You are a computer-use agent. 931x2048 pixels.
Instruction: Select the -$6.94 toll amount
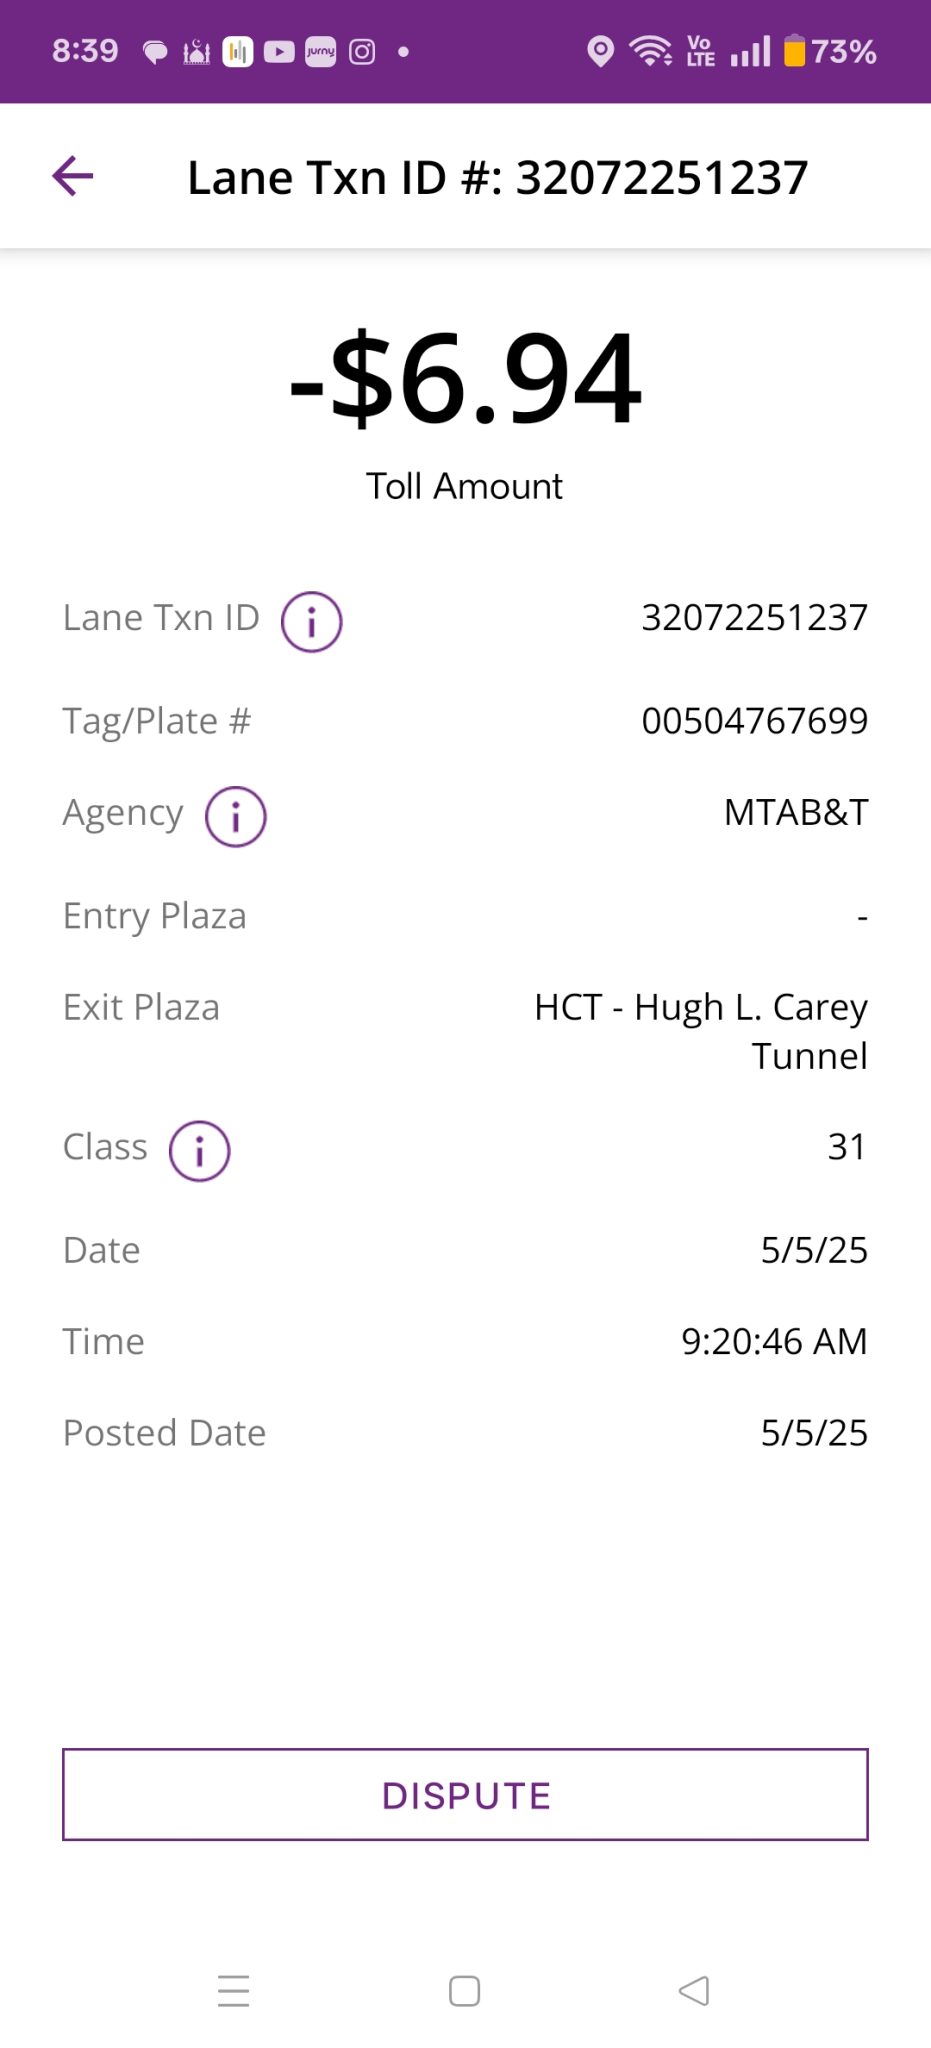point(465,379)
